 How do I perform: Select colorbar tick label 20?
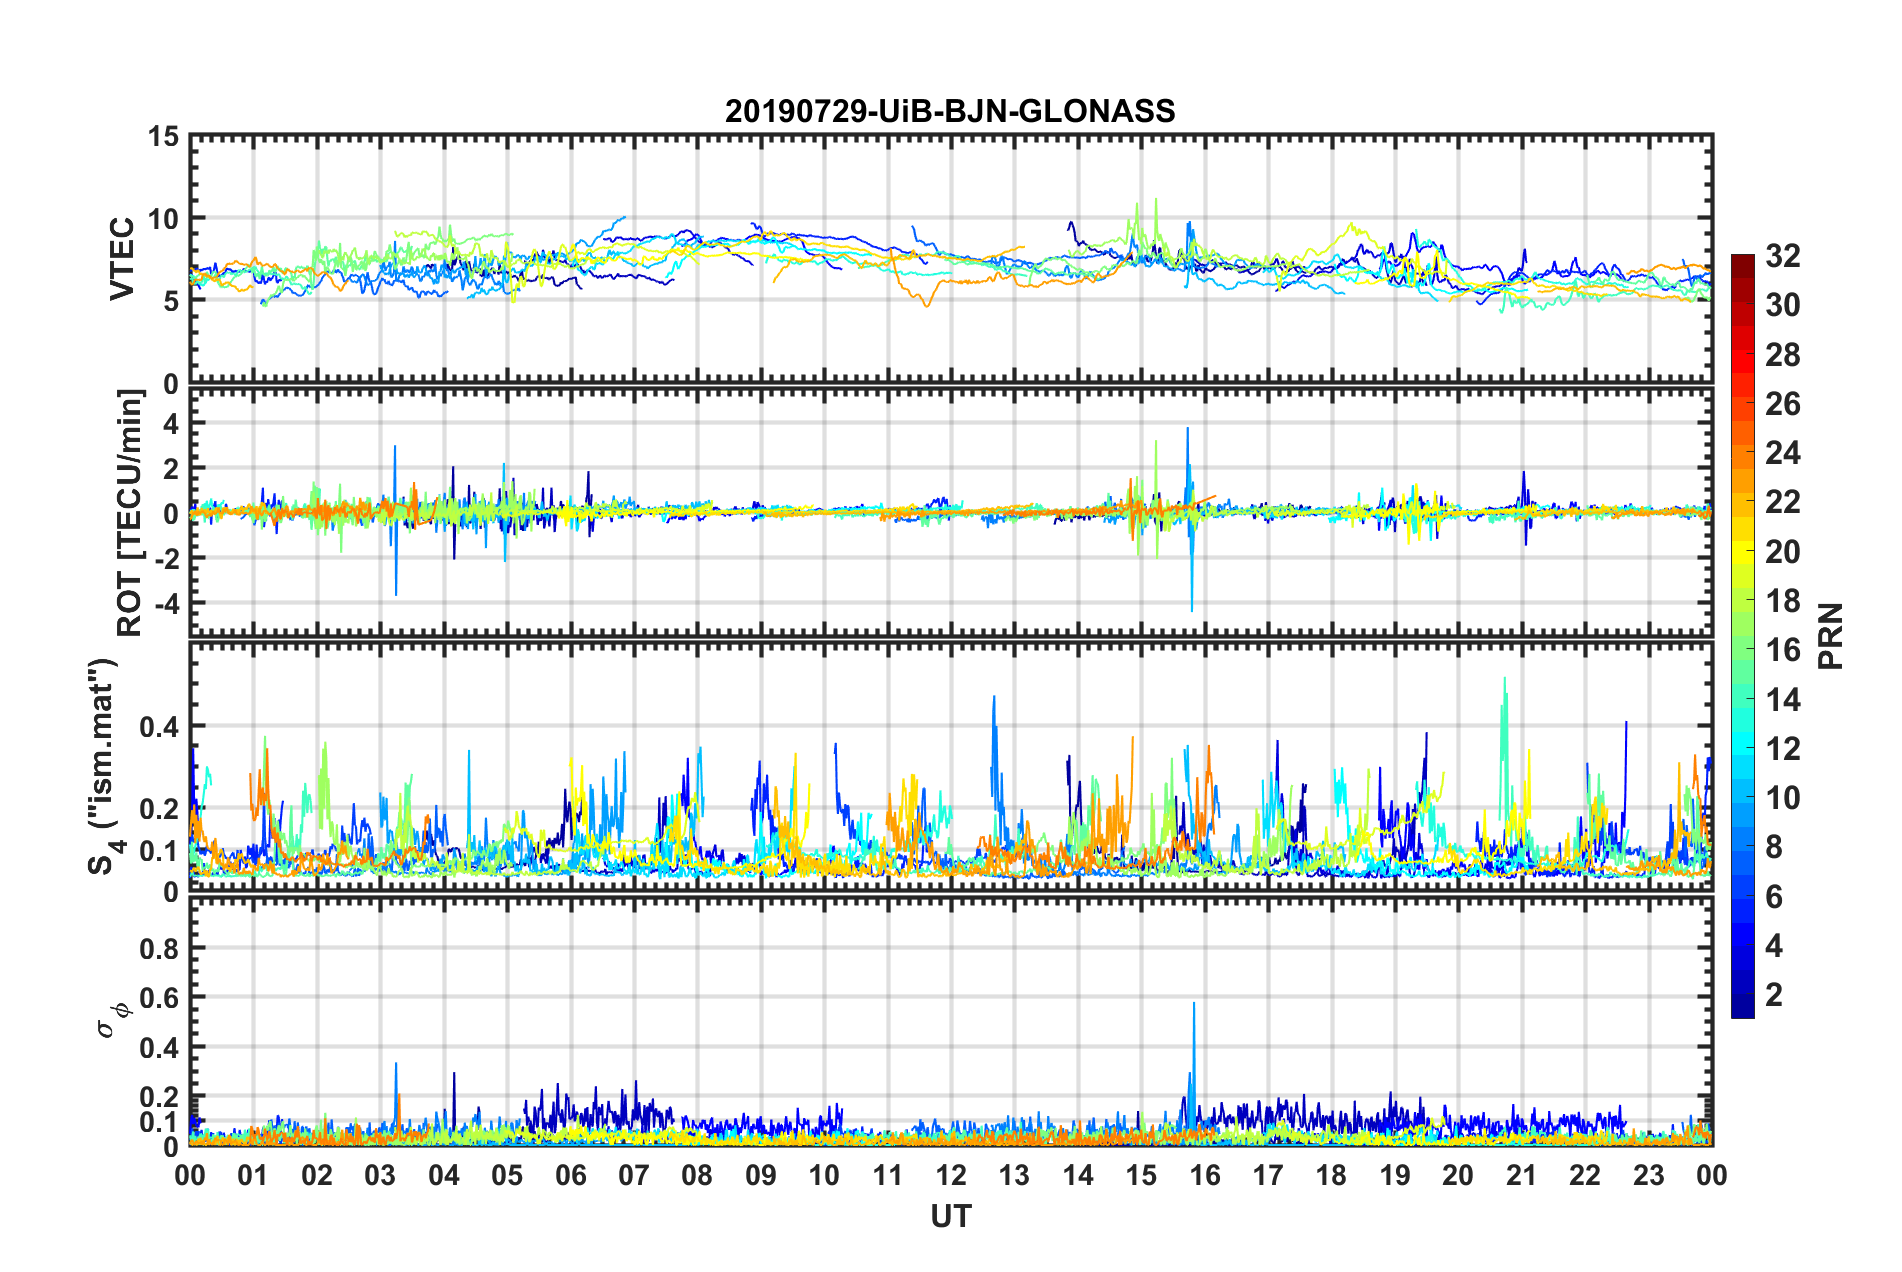click(x=1782, y=552)
